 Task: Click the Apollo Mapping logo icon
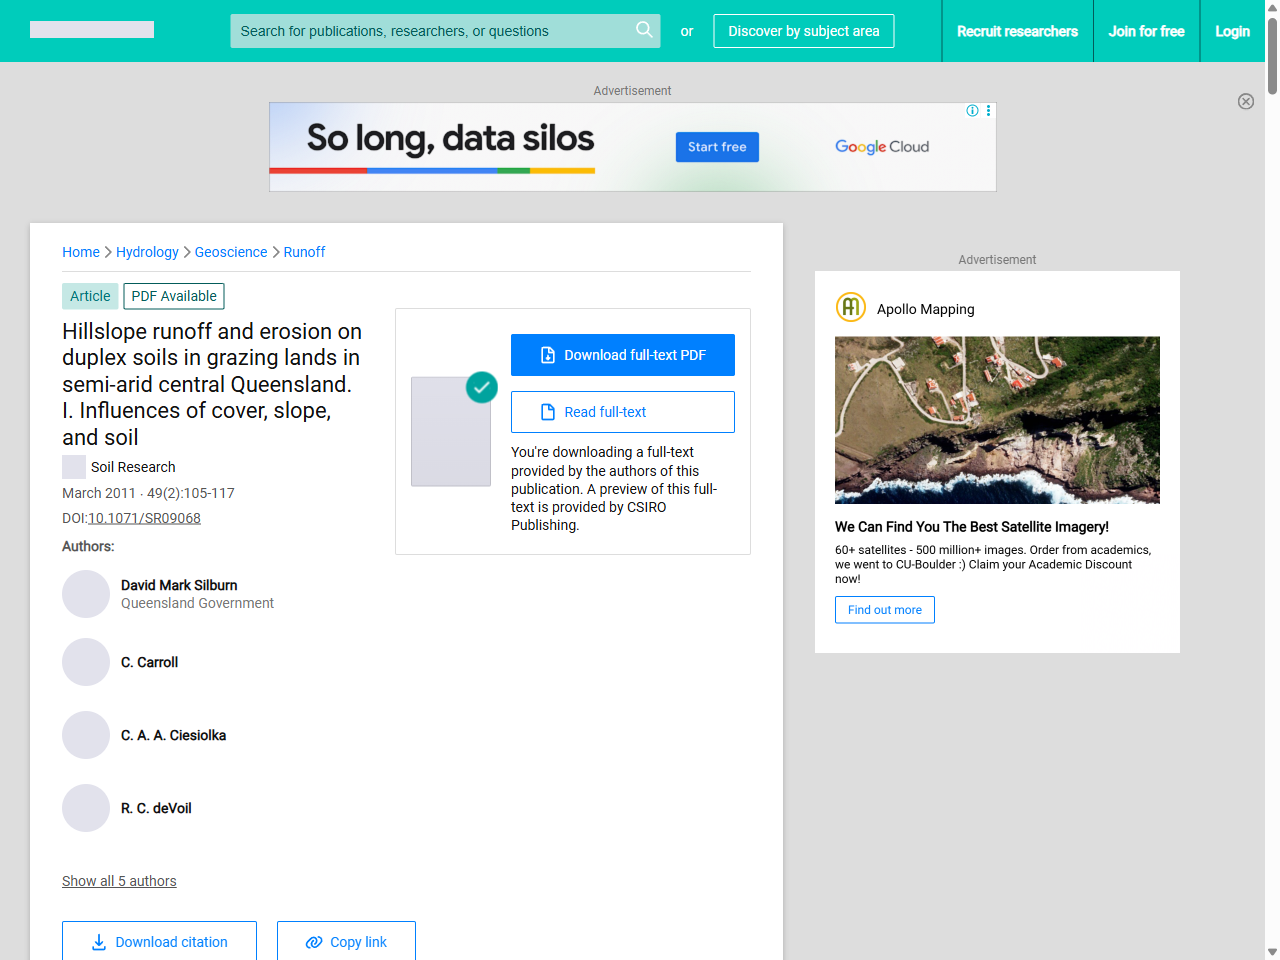pos(850,307)
